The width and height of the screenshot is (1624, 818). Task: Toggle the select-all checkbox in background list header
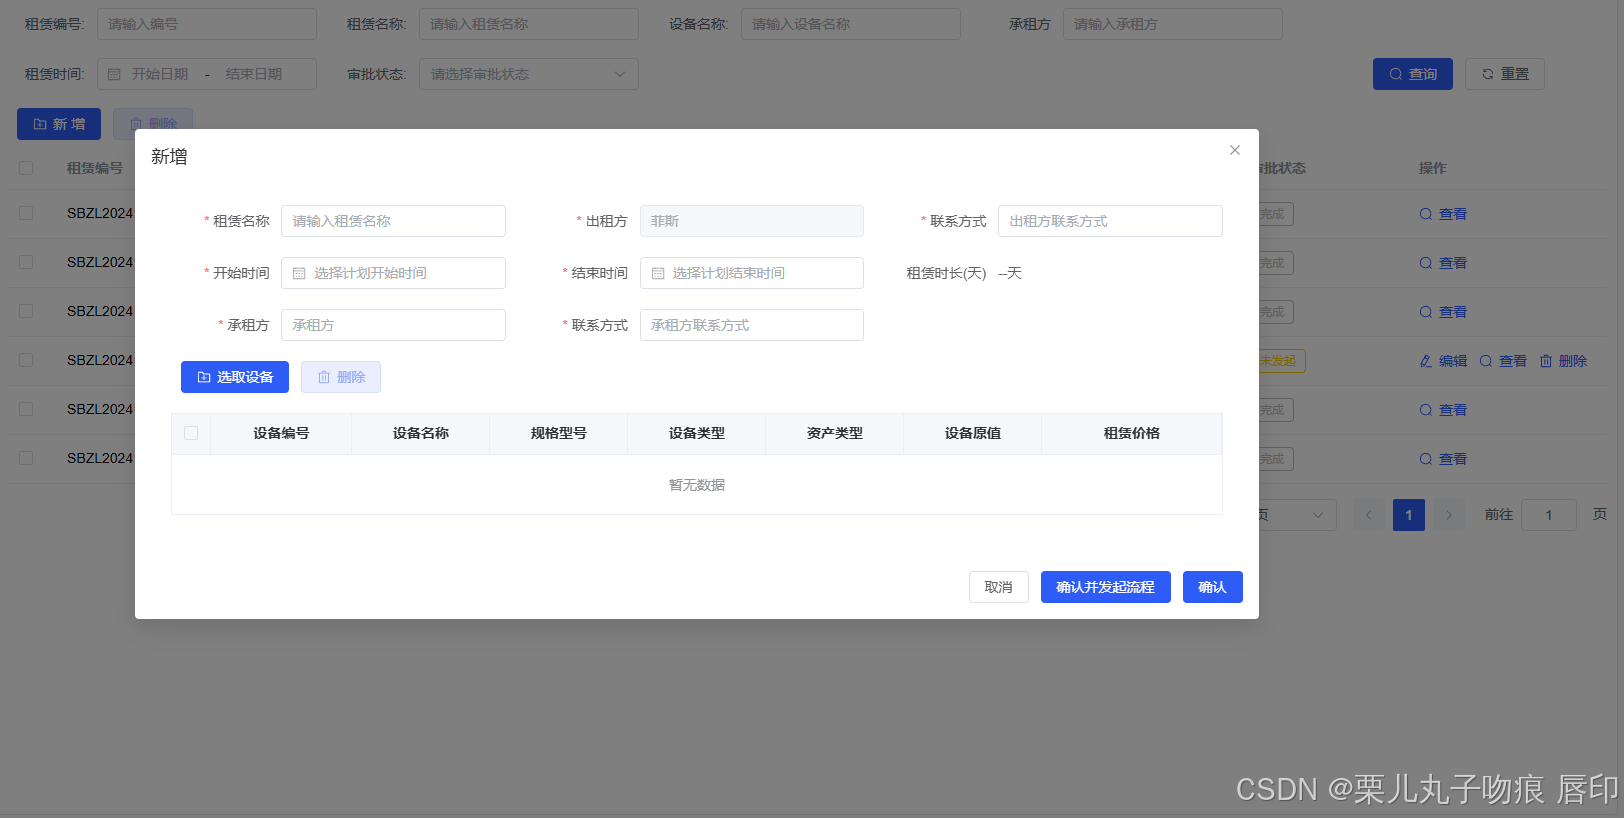[x=26, y=168]
